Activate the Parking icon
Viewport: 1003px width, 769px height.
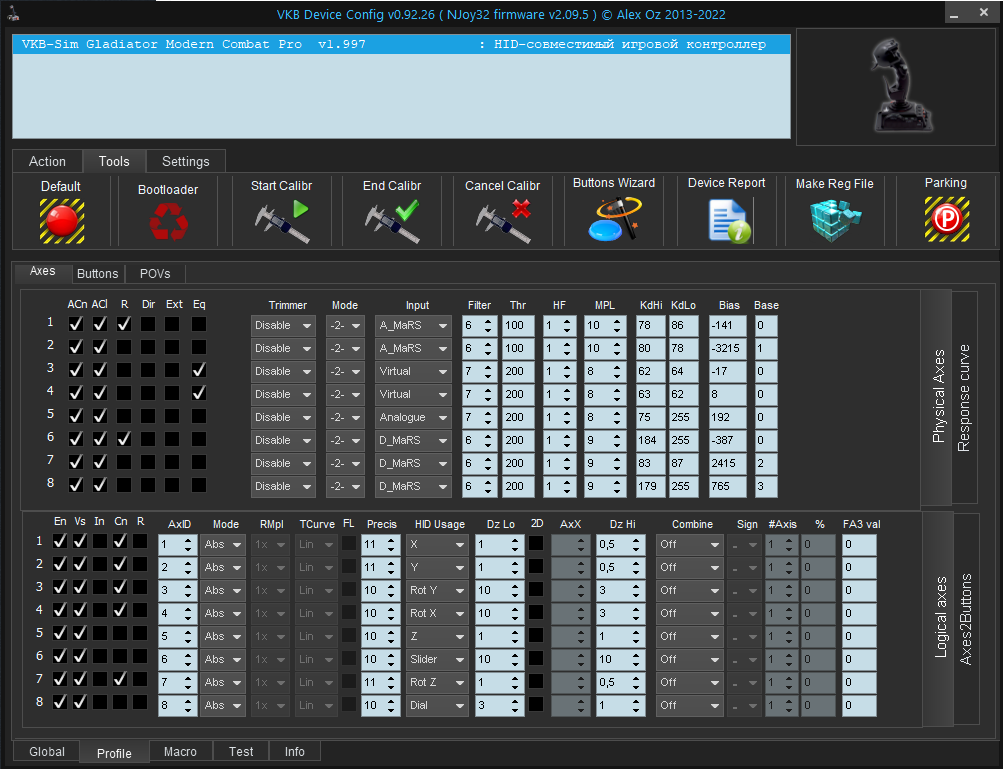point(945,218)
